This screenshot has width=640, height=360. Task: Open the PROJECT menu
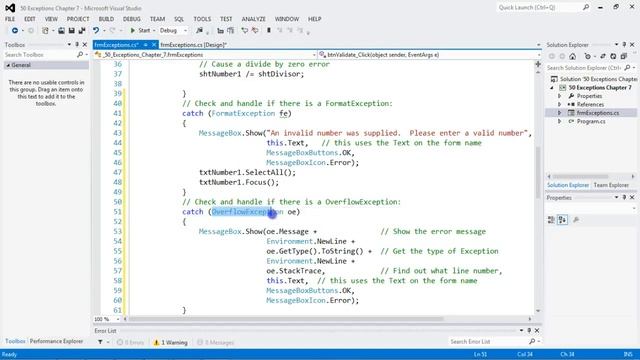coord(78,19)
